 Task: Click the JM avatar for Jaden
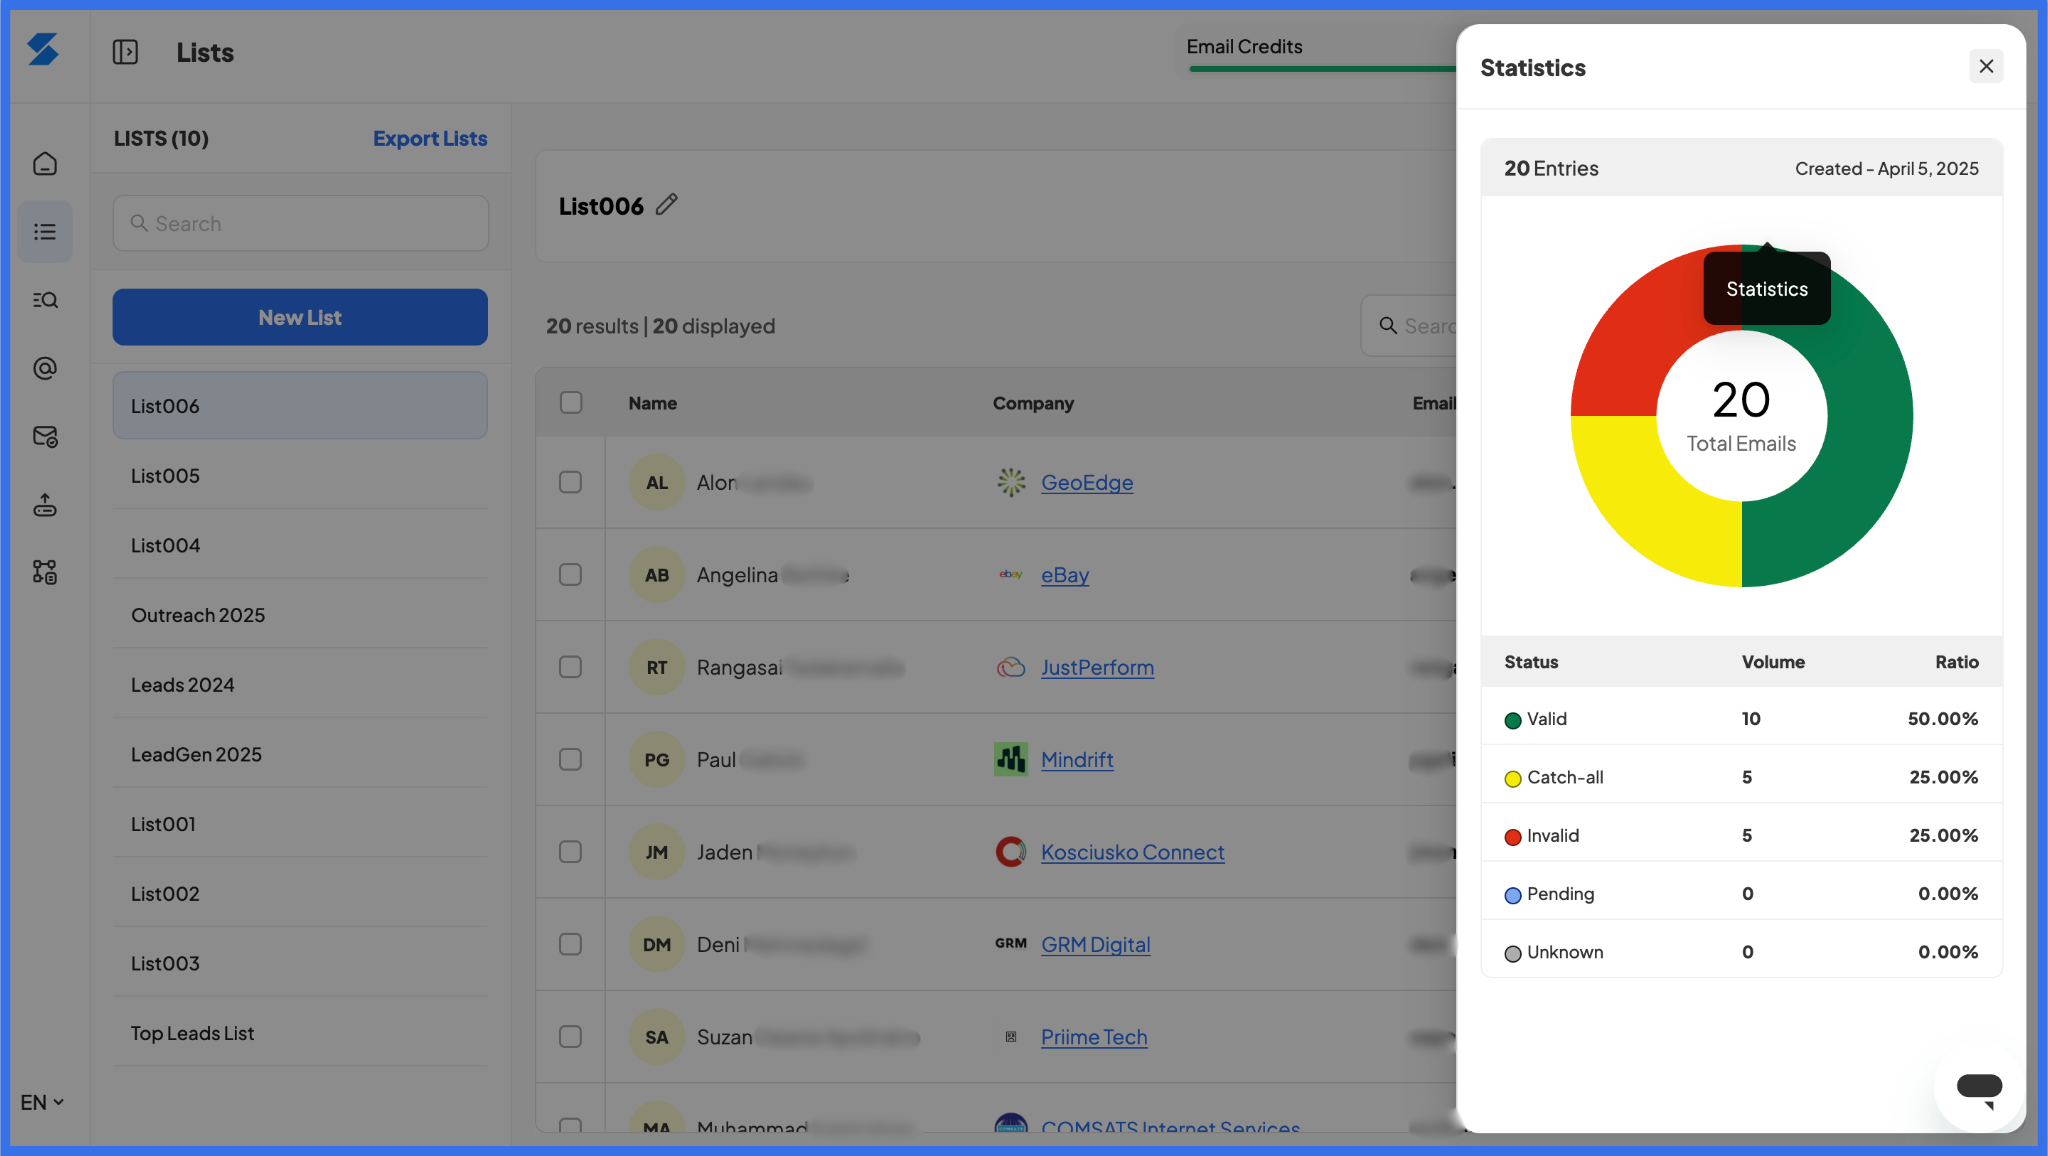(x=656, y=852)
